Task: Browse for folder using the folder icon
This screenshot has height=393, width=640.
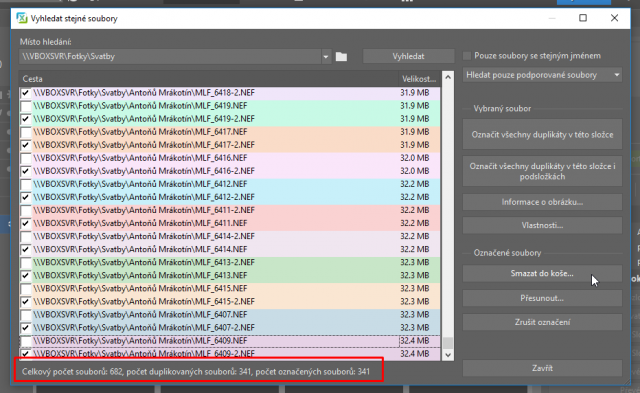Action: click(341, 57)
